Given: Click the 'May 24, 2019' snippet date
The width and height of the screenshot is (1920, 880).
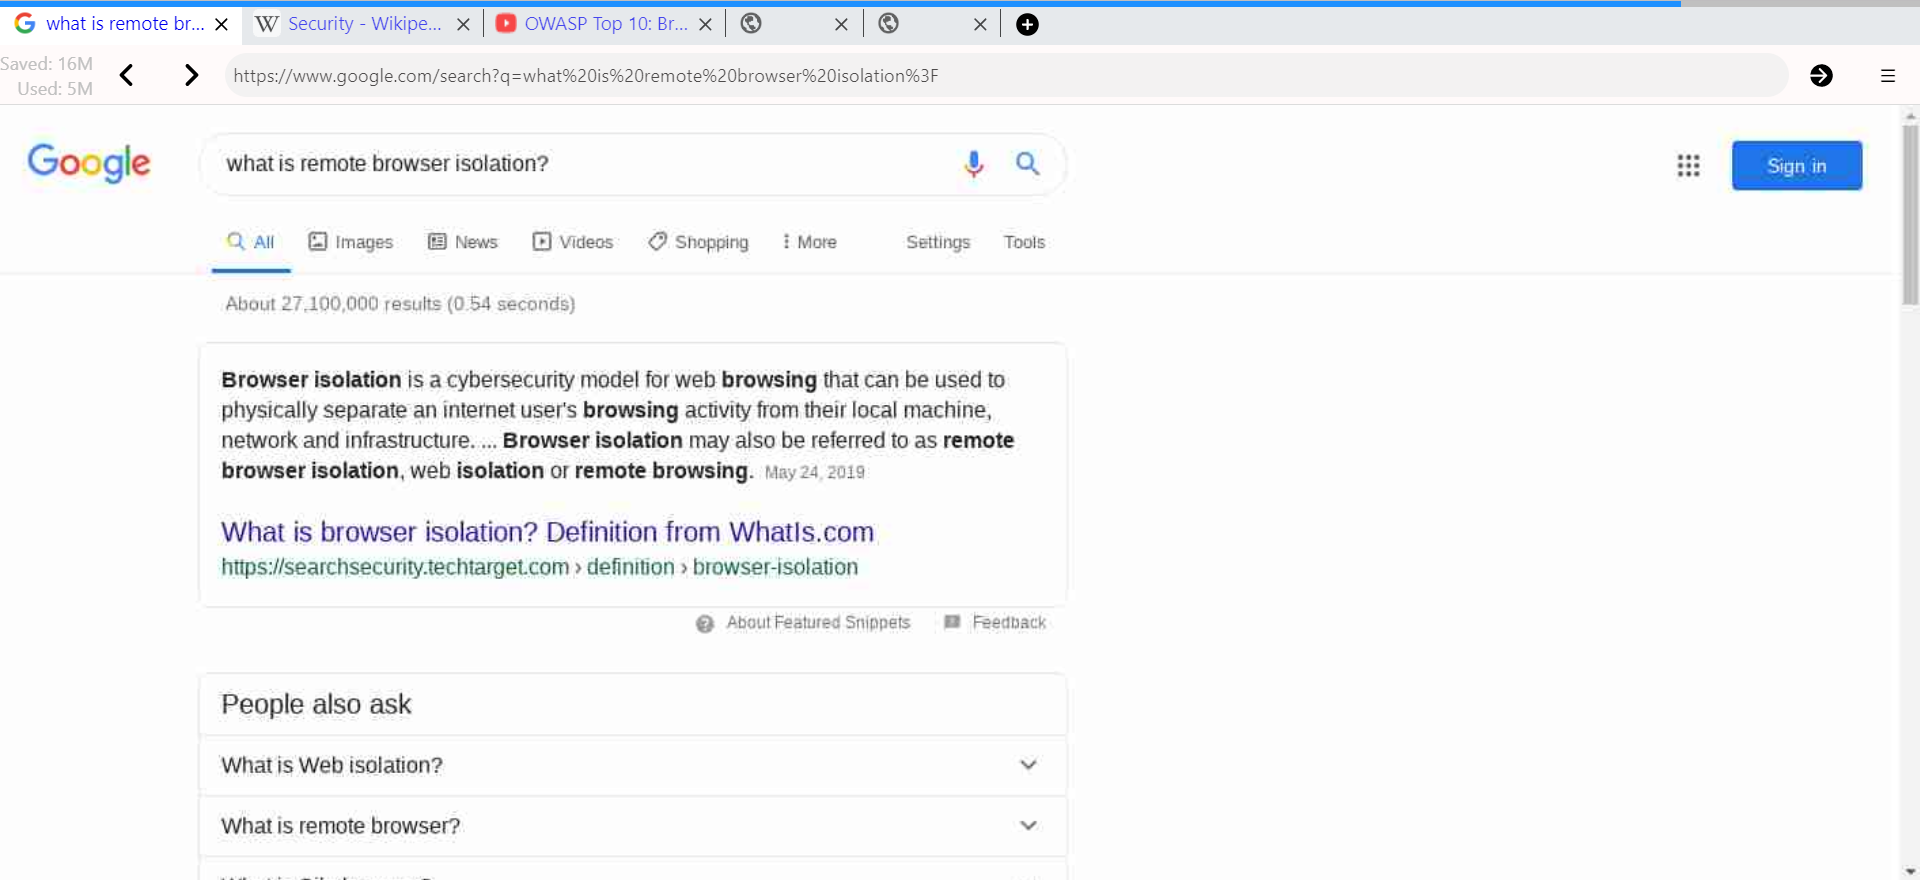Looking at the screenshot, I should coord(815,472).
